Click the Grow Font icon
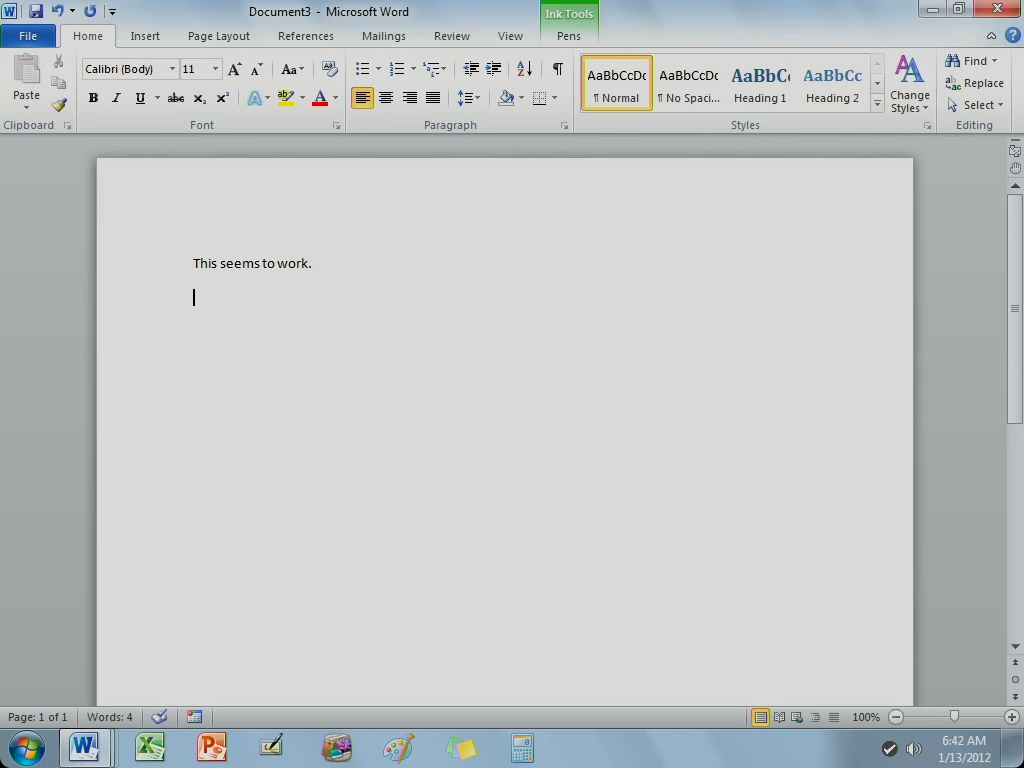The width and height of the screenshot is (1024, 768). coord(234,69)
